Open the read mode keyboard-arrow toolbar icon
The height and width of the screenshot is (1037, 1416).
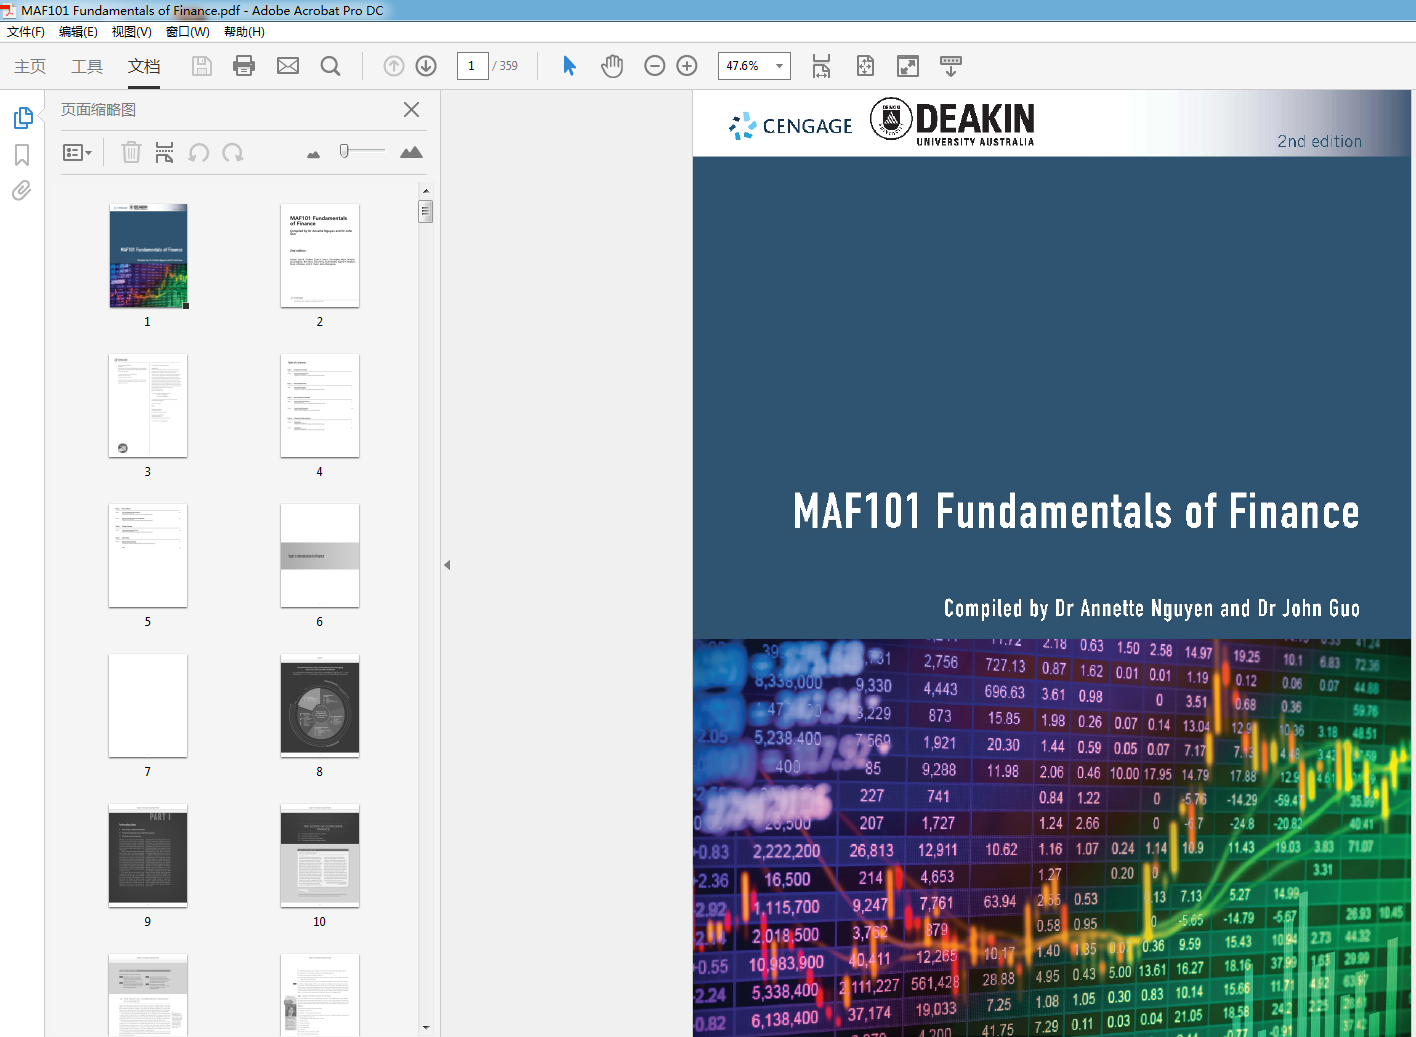coord(951,66)
